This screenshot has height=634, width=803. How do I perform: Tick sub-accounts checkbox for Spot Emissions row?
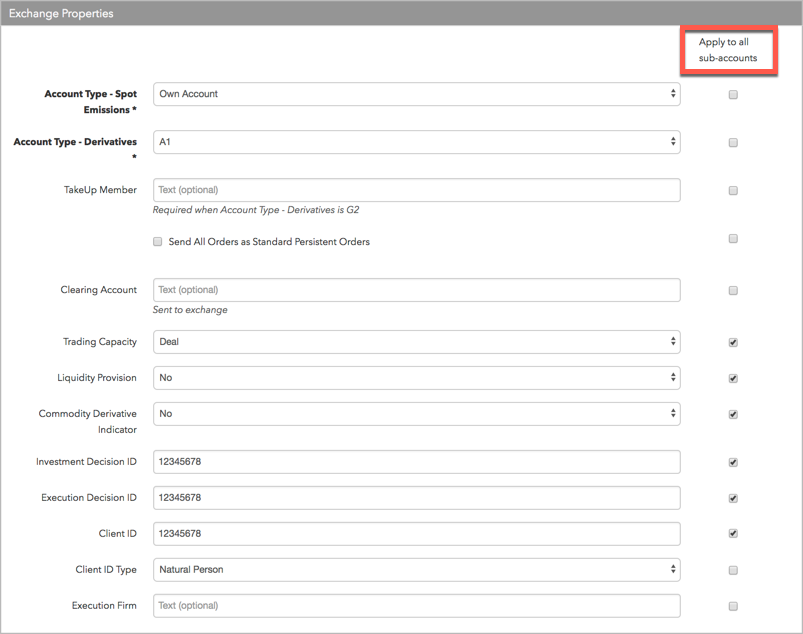click(733, 95)
